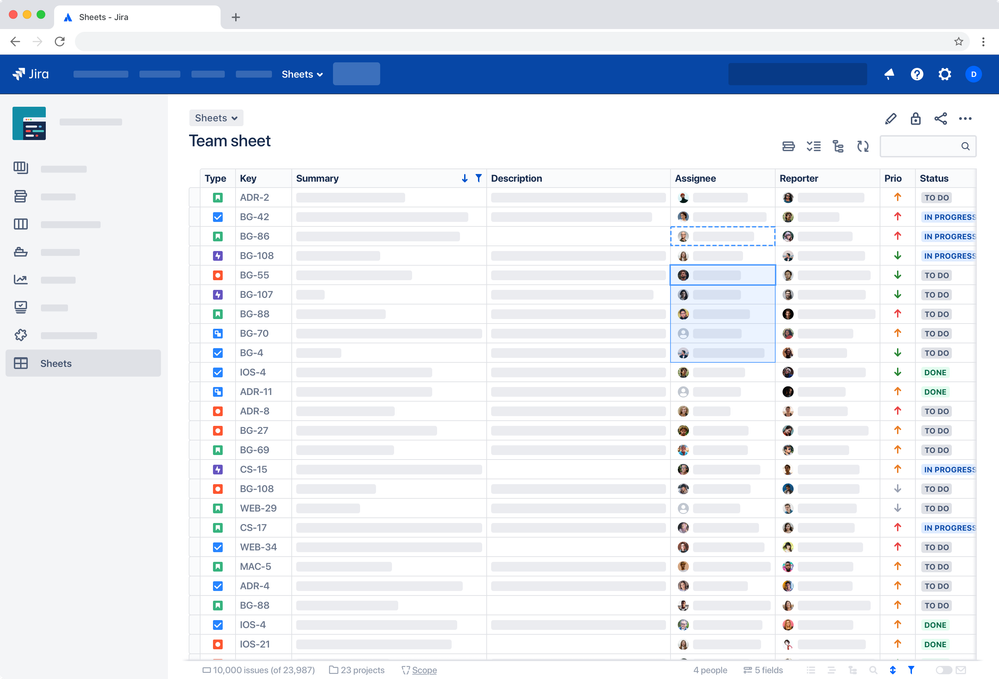Open the Sheets dropdown in the top navigation bar
This screenshot has width=999, height=679.
tap(302, 74)
